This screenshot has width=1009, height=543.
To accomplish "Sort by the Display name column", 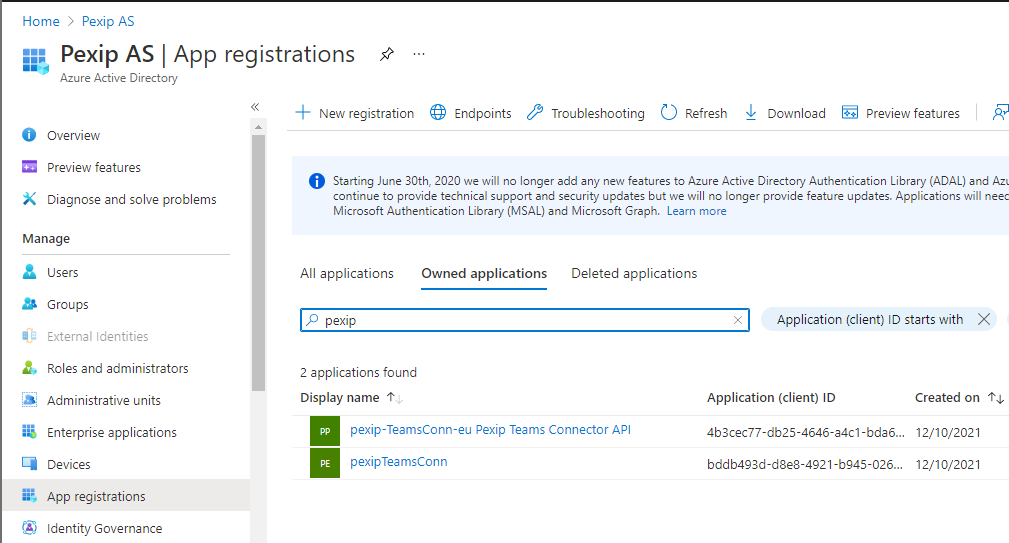I will [x=351, y=398].
